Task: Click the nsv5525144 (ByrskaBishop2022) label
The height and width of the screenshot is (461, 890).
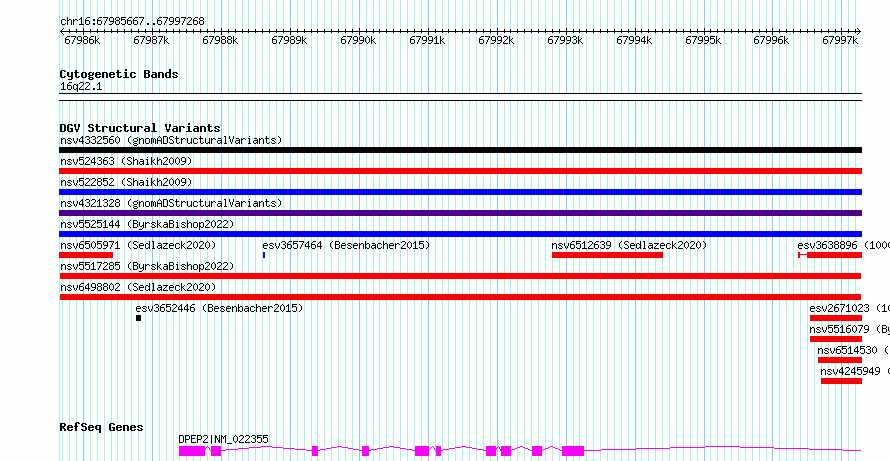Action: click(146, 224)
